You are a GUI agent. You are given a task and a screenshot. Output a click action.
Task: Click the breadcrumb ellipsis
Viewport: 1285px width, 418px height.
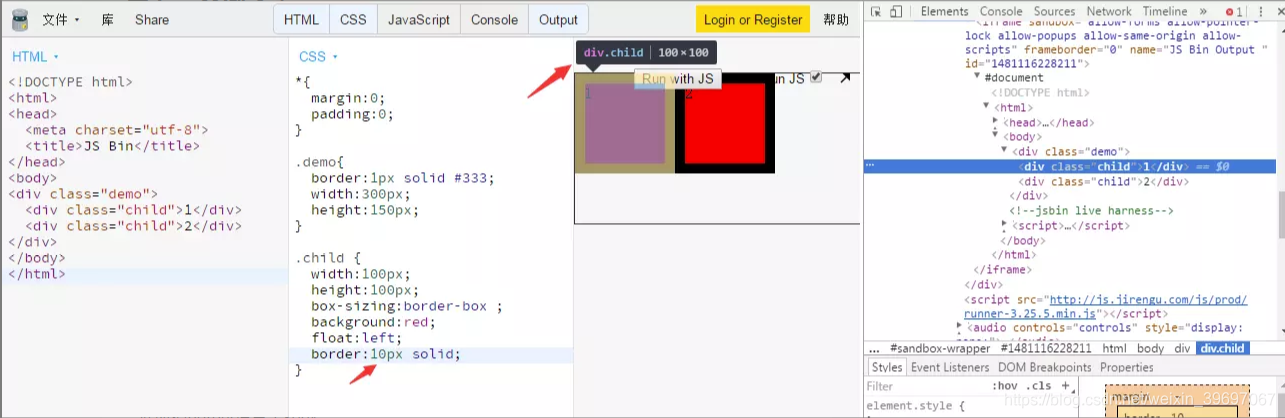[874, 349]
